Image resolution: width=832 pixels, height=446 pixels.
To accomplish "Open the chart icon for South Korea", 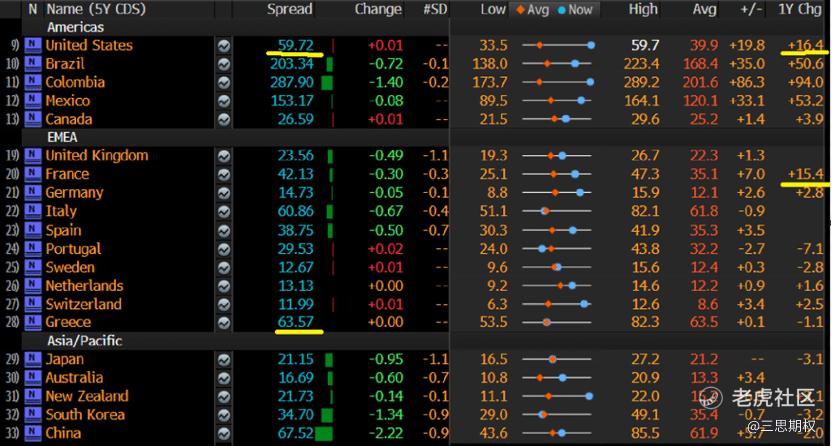I will tap(224, 415).
